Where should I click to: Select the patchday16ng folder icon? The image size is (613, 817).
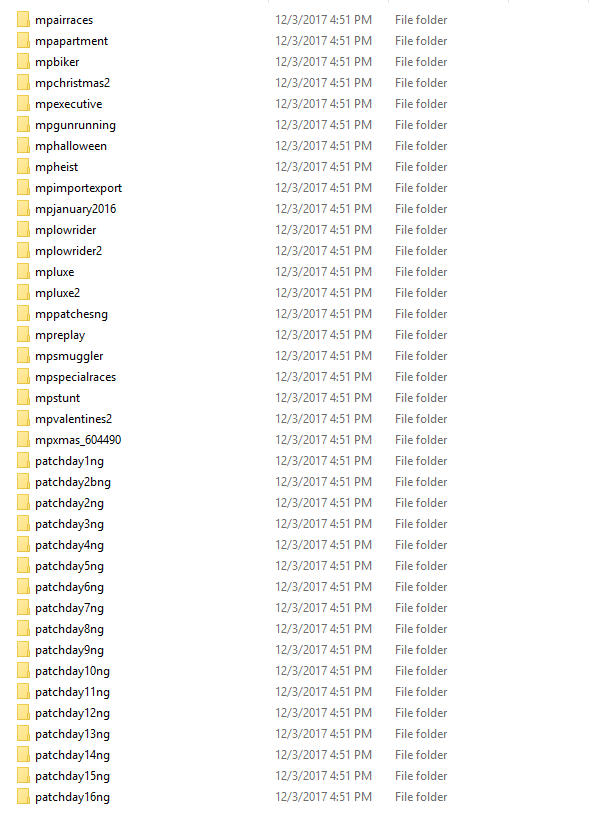[x=23, y=797]
